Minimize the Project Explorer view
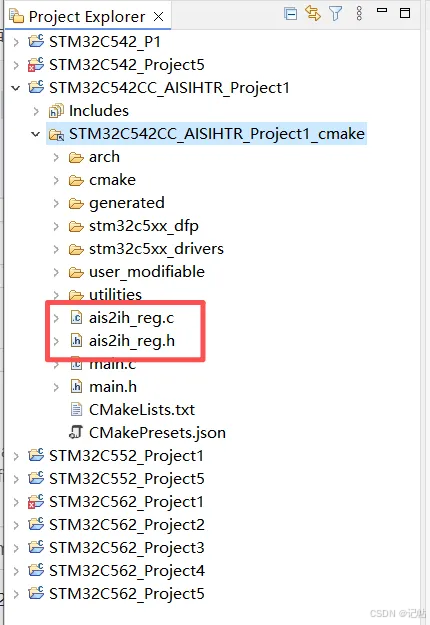This screenshot has width=430, height=625. coord(382,11)
